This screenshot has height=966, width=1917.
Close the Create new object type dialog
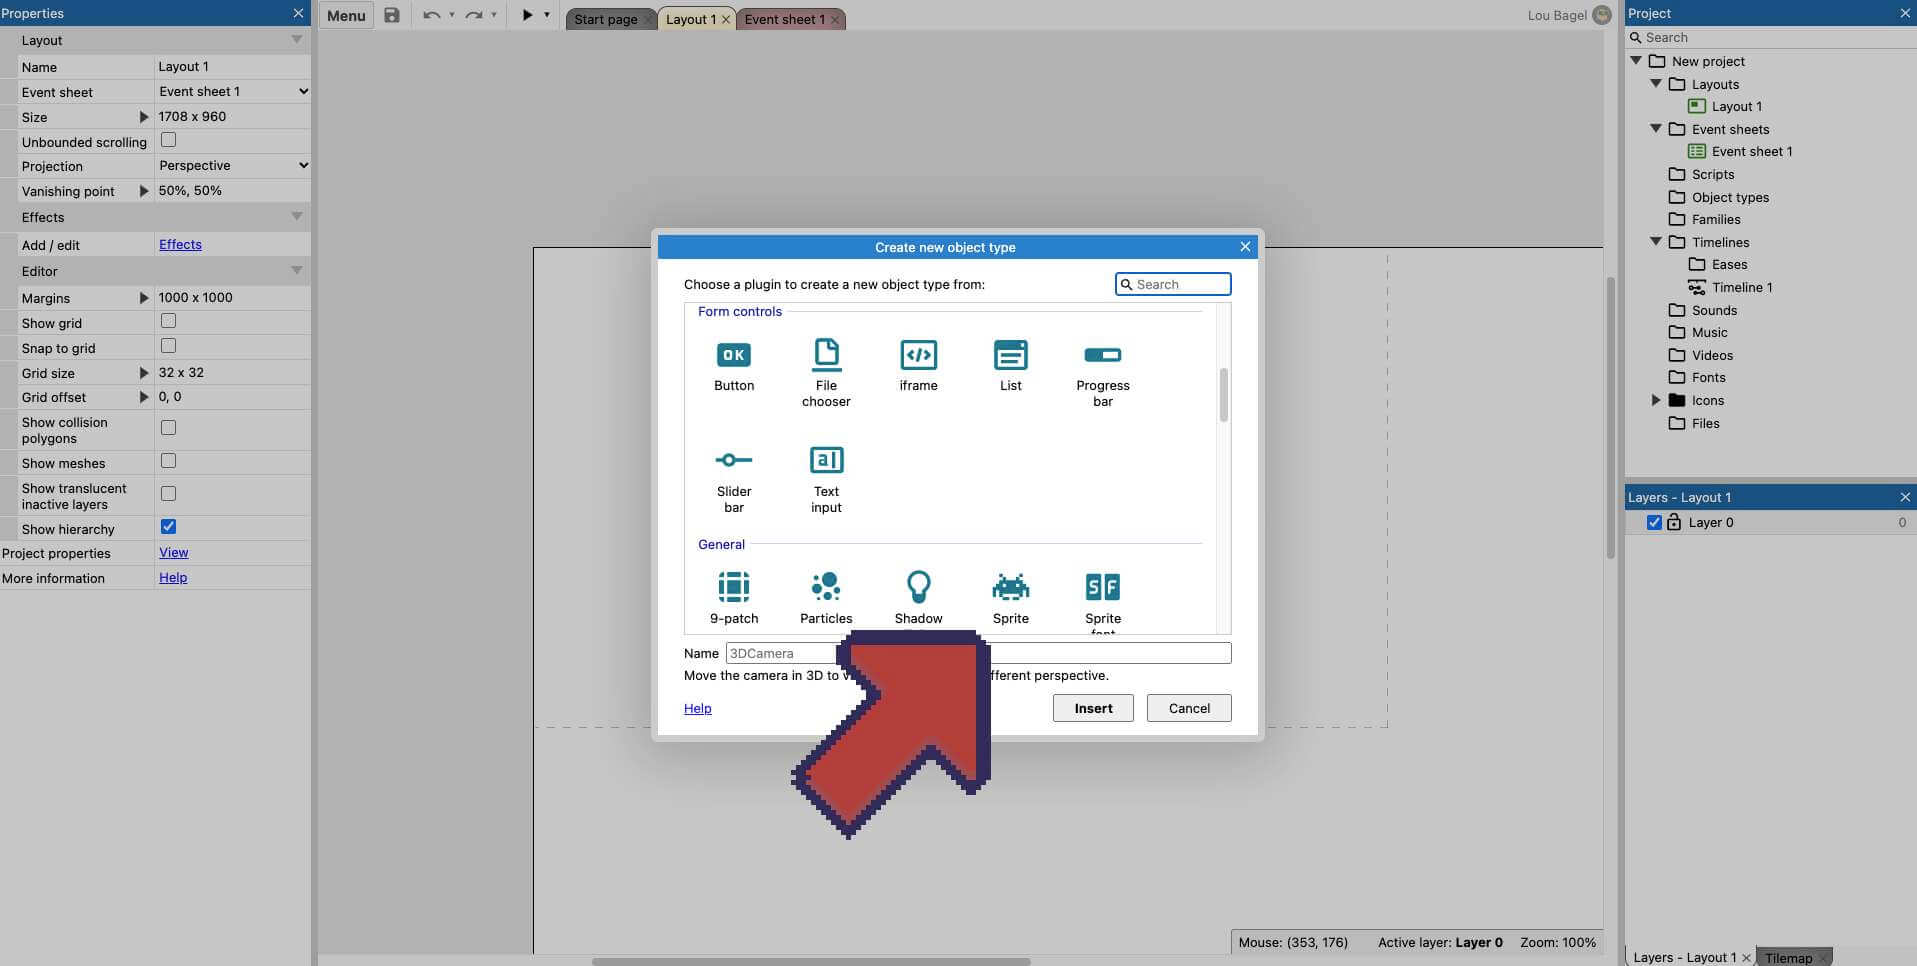[1245, 246]
